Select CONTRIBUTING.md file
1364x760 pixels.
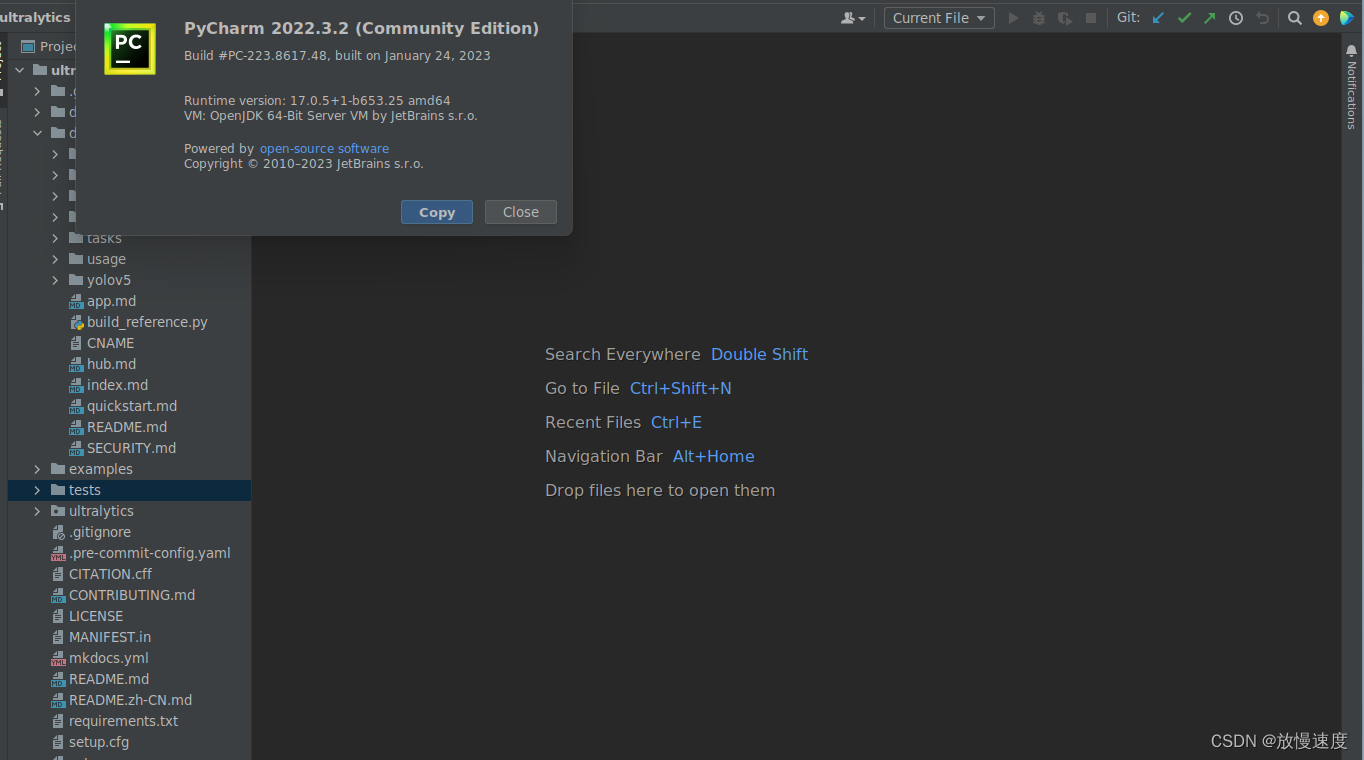pos(132,595)
